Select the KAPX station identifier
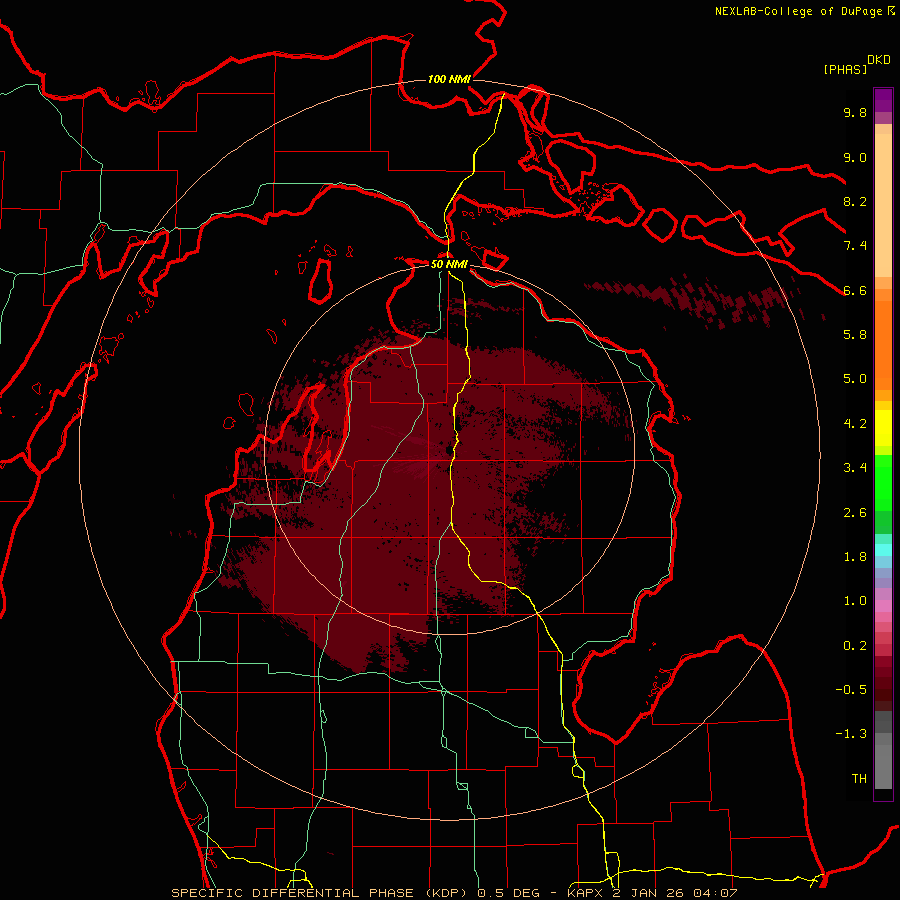This screenshot has width=900, height=900. pos(586,893)
